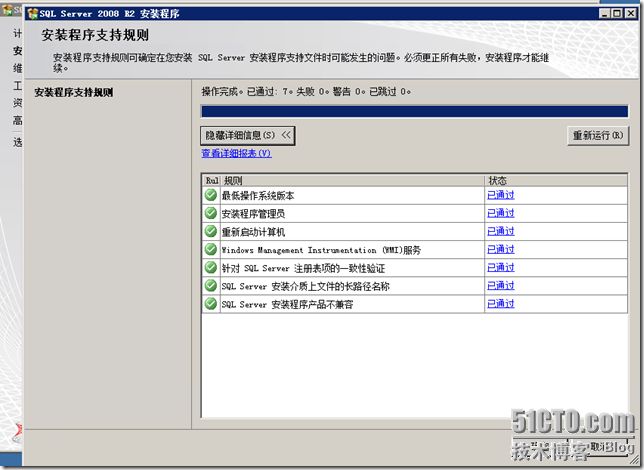The width and height of the screenshot is (644, 470).
Task: Select 安装程序支持规则 step in left pane
Action: pos(74,92)
